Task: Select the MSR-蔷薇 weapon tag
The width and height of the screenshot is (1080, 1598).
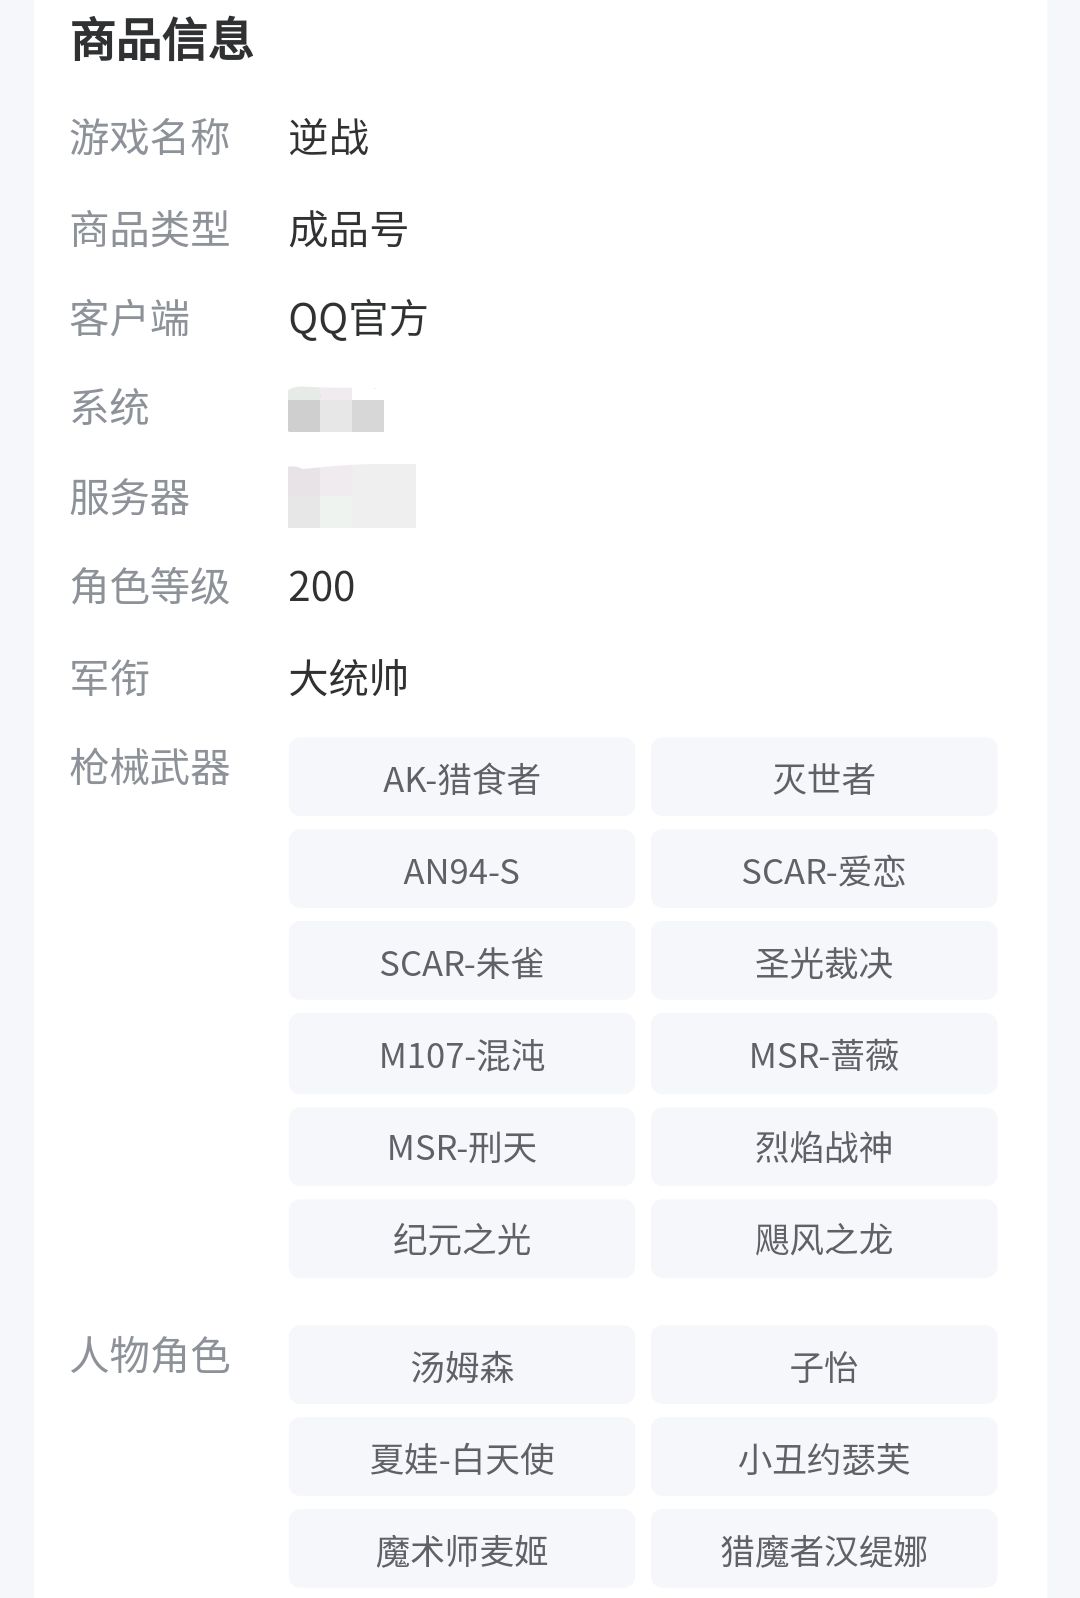Action: tap(823, 1054)
